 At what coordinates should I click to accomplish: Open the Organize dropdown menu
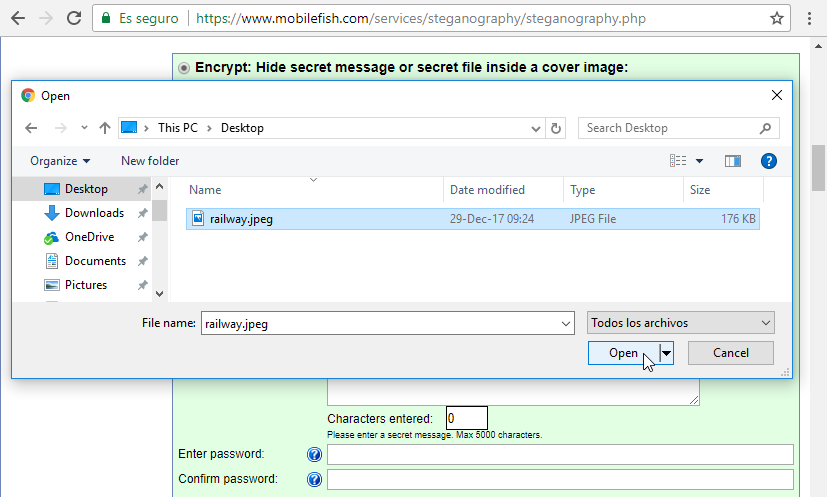point(60,161)
